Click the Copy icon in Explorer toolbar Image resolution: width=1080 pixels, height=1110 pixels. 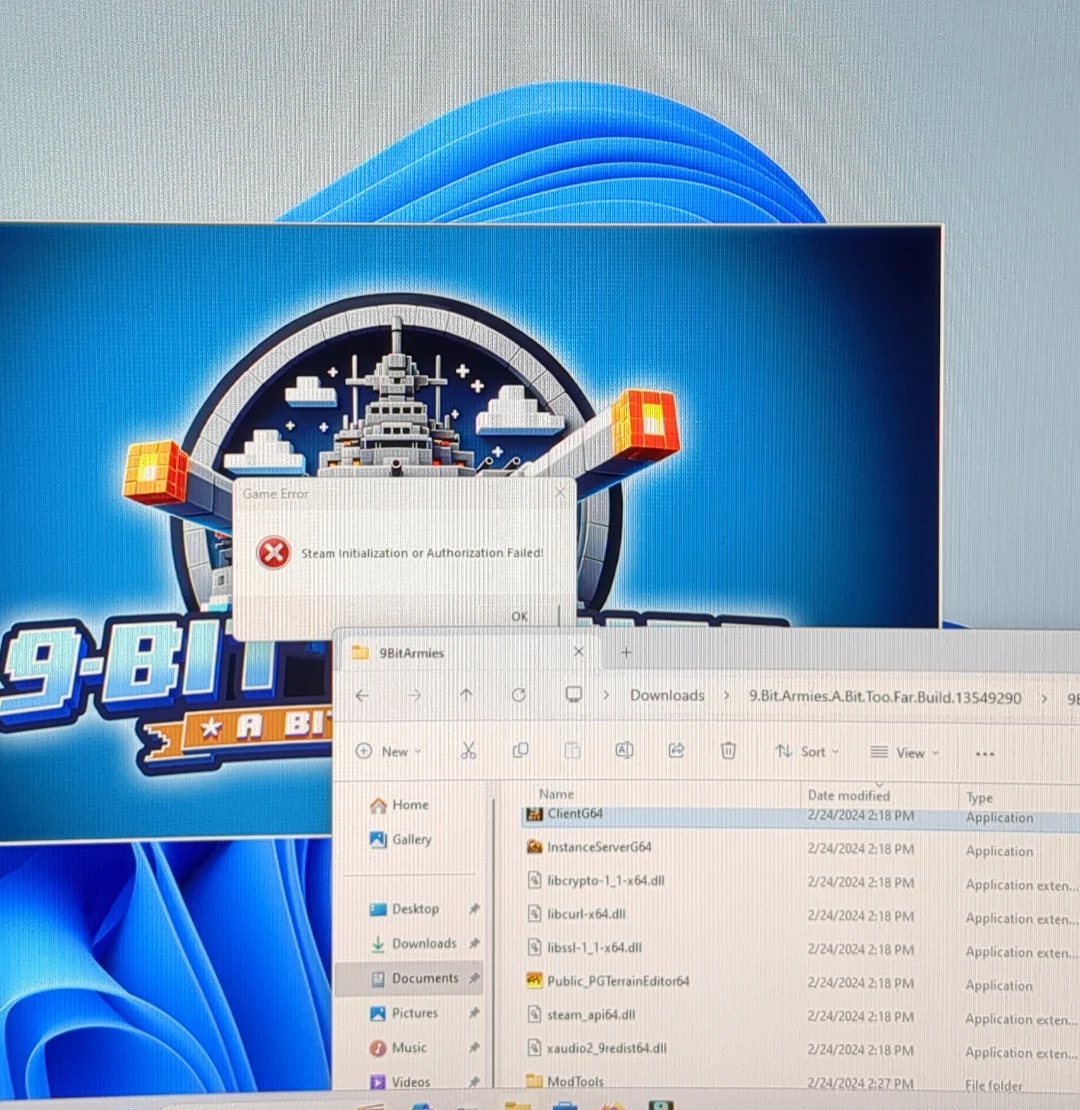coord(520,751)
